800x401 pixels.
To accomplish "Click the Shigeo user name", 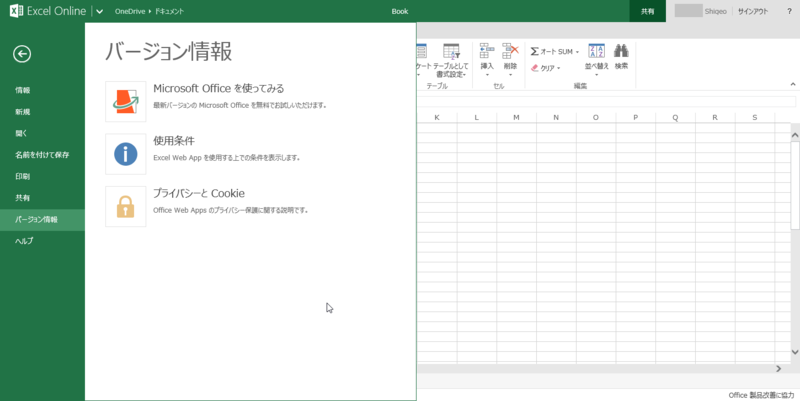I will coord(715,11).
